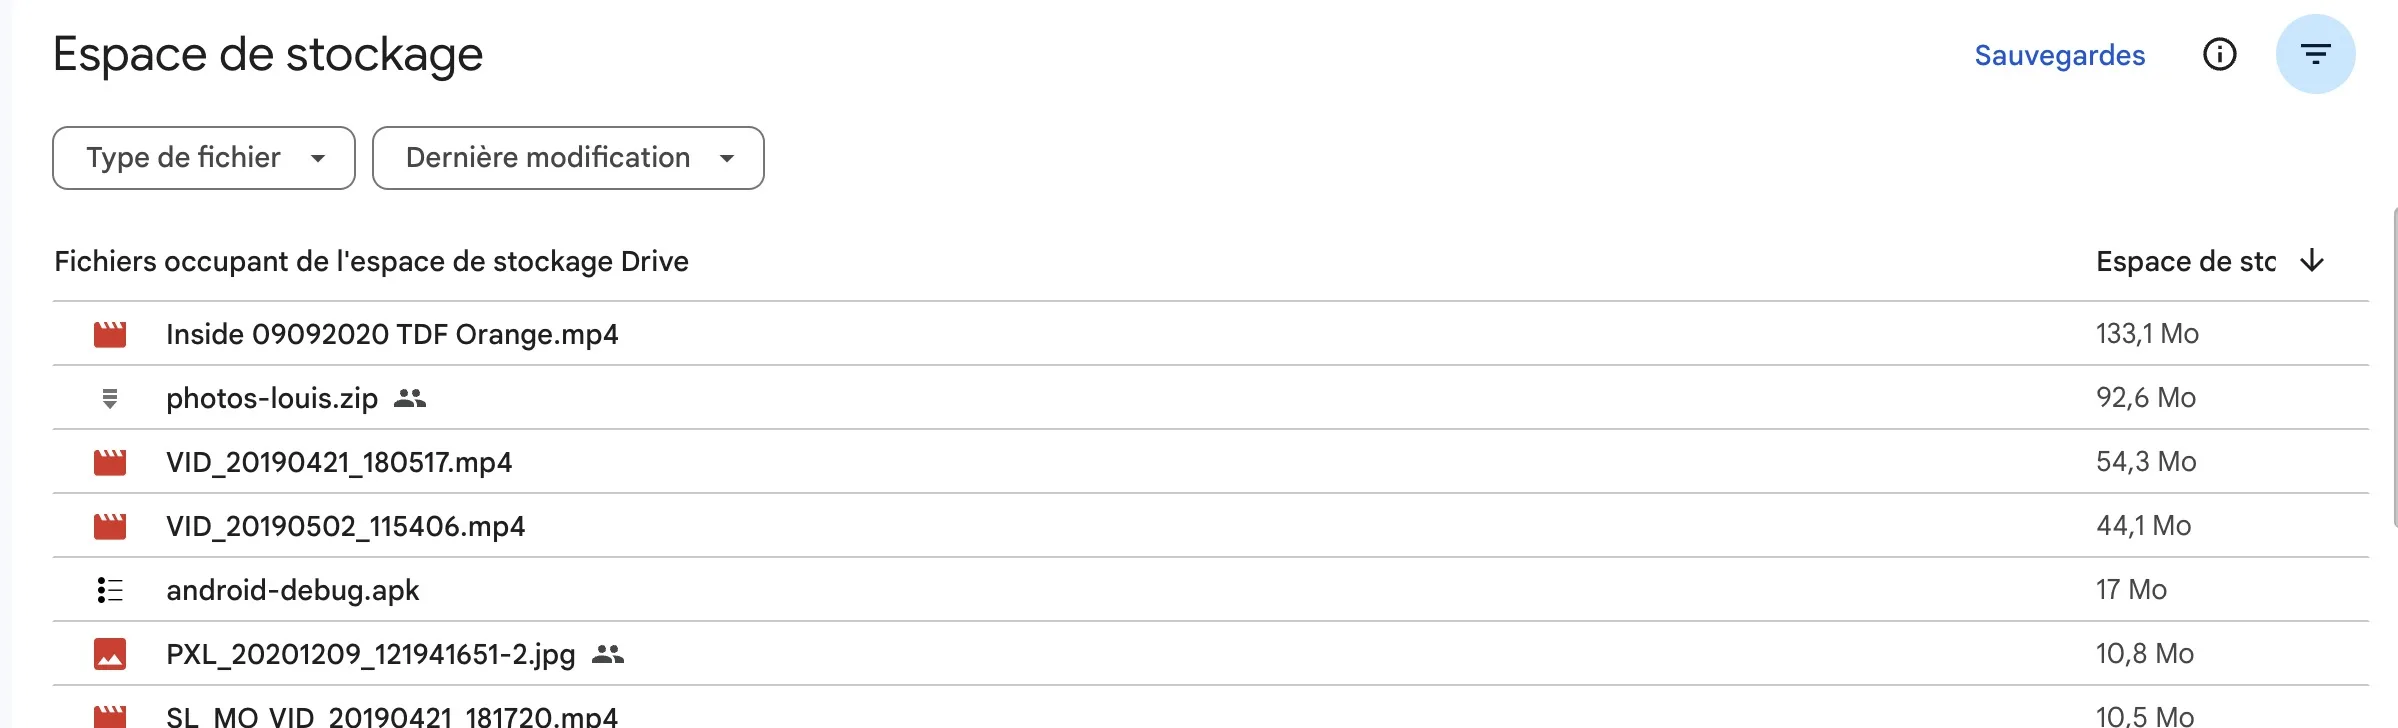Click the info icon next to Sauvegardes
The image size is (2398, 728).
(2219, 54)
